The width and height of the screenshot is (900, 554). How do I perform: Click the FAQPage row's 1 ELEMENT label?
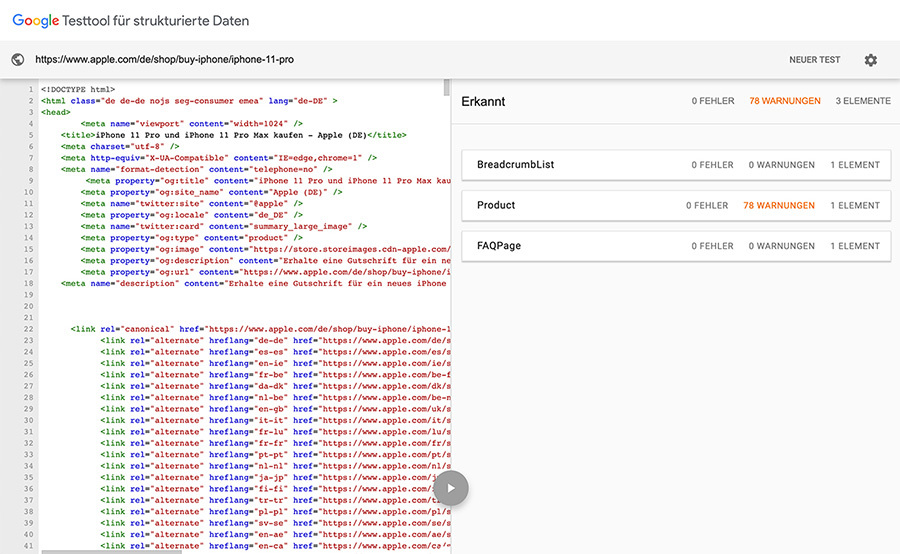(x=855, y=246)
